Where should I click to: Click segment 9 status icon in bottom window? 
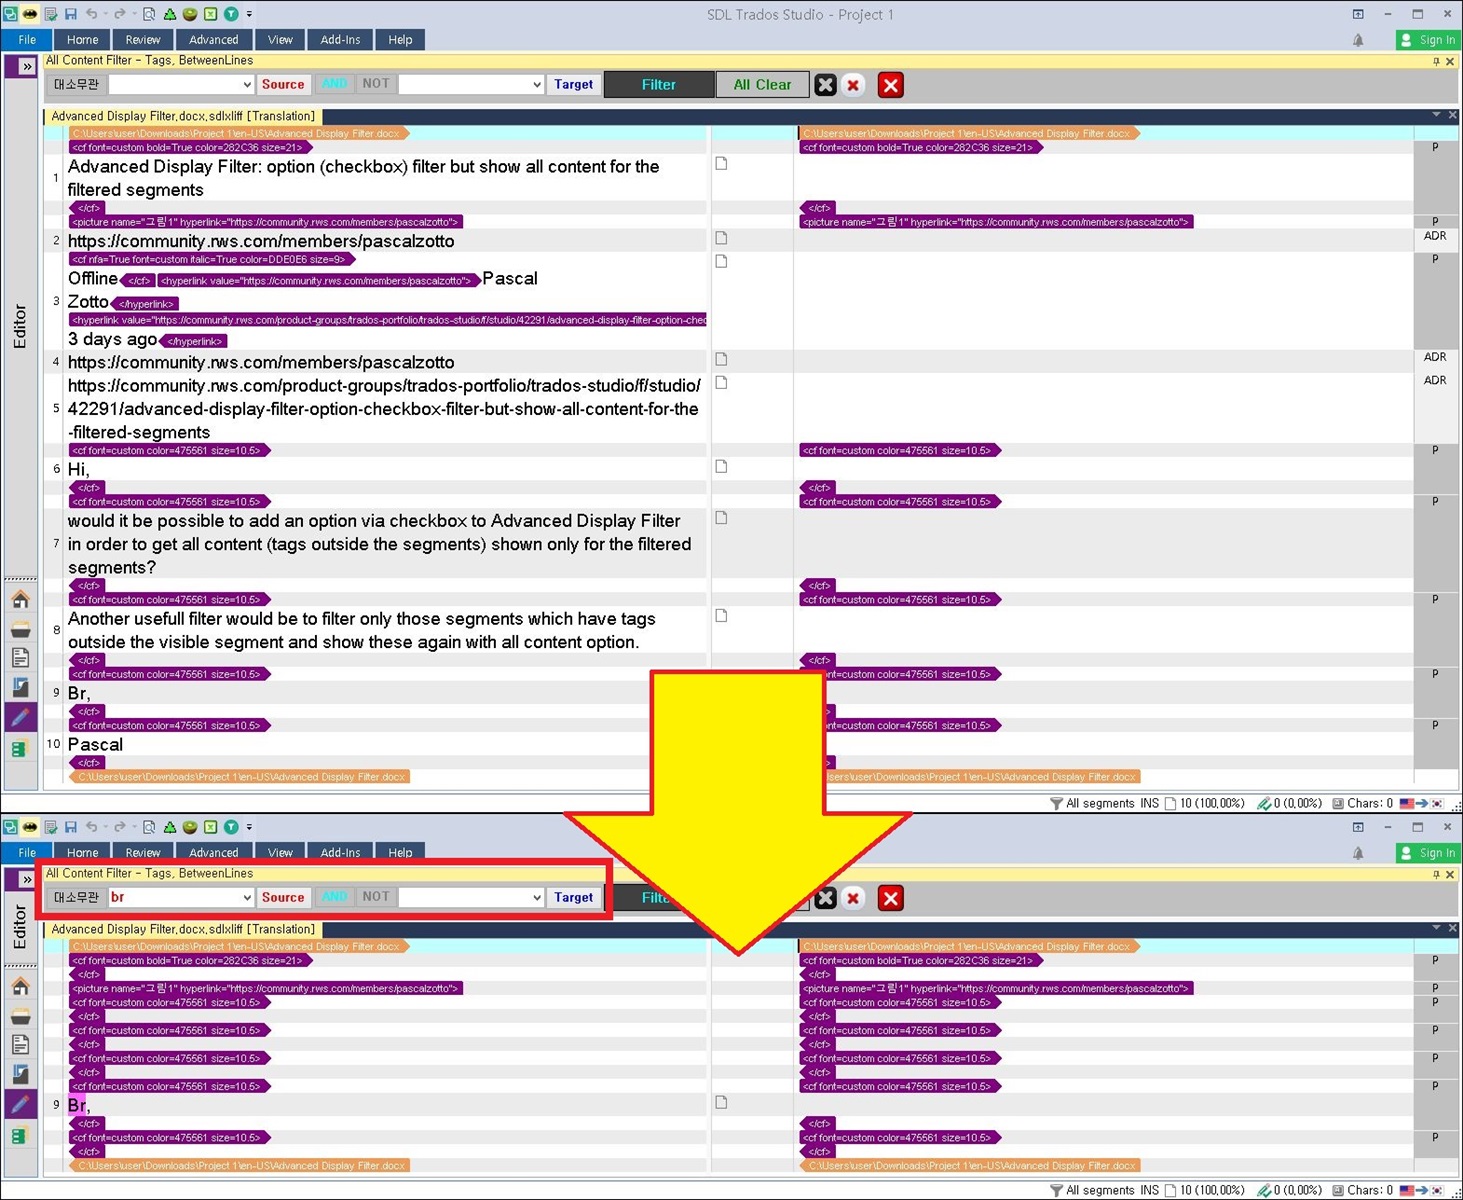tap(721, 1102)
